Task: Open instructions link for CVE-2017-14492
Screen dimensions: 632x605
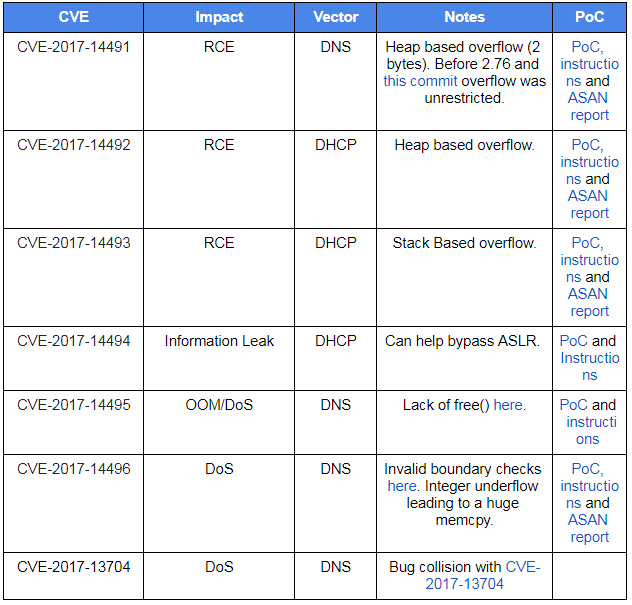Action: pos(589,170)
